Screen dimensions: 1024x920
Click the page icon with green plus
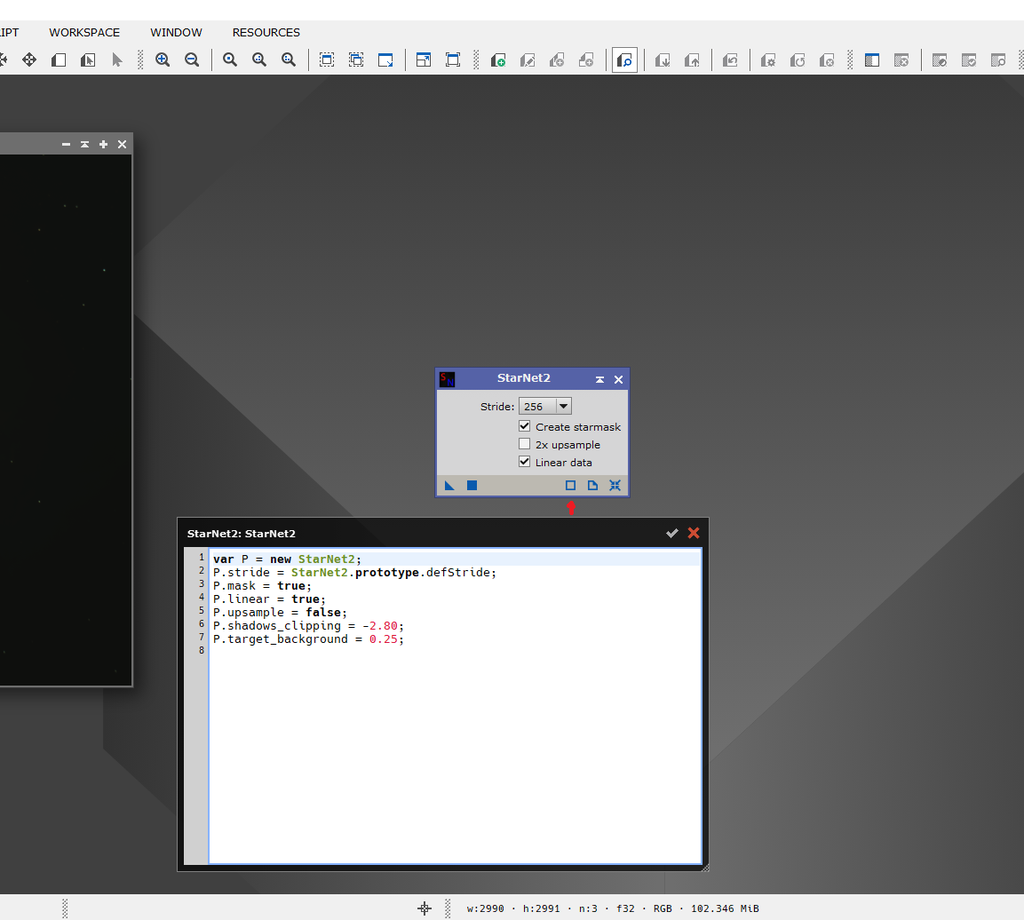click(498, 60)
